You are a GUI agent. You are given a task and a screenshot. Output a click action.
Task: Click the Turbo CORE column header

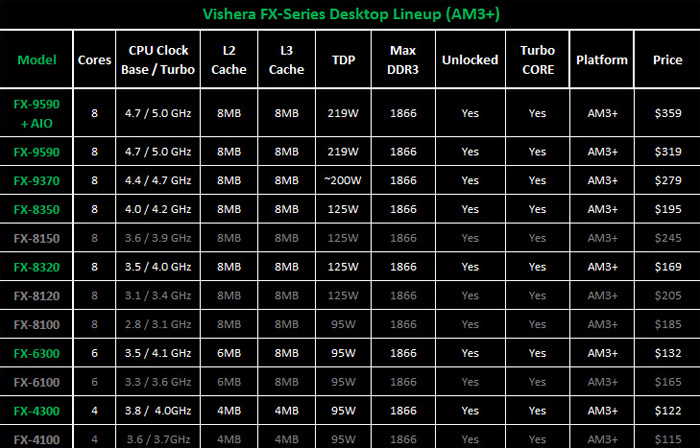[x=538, y=60]
